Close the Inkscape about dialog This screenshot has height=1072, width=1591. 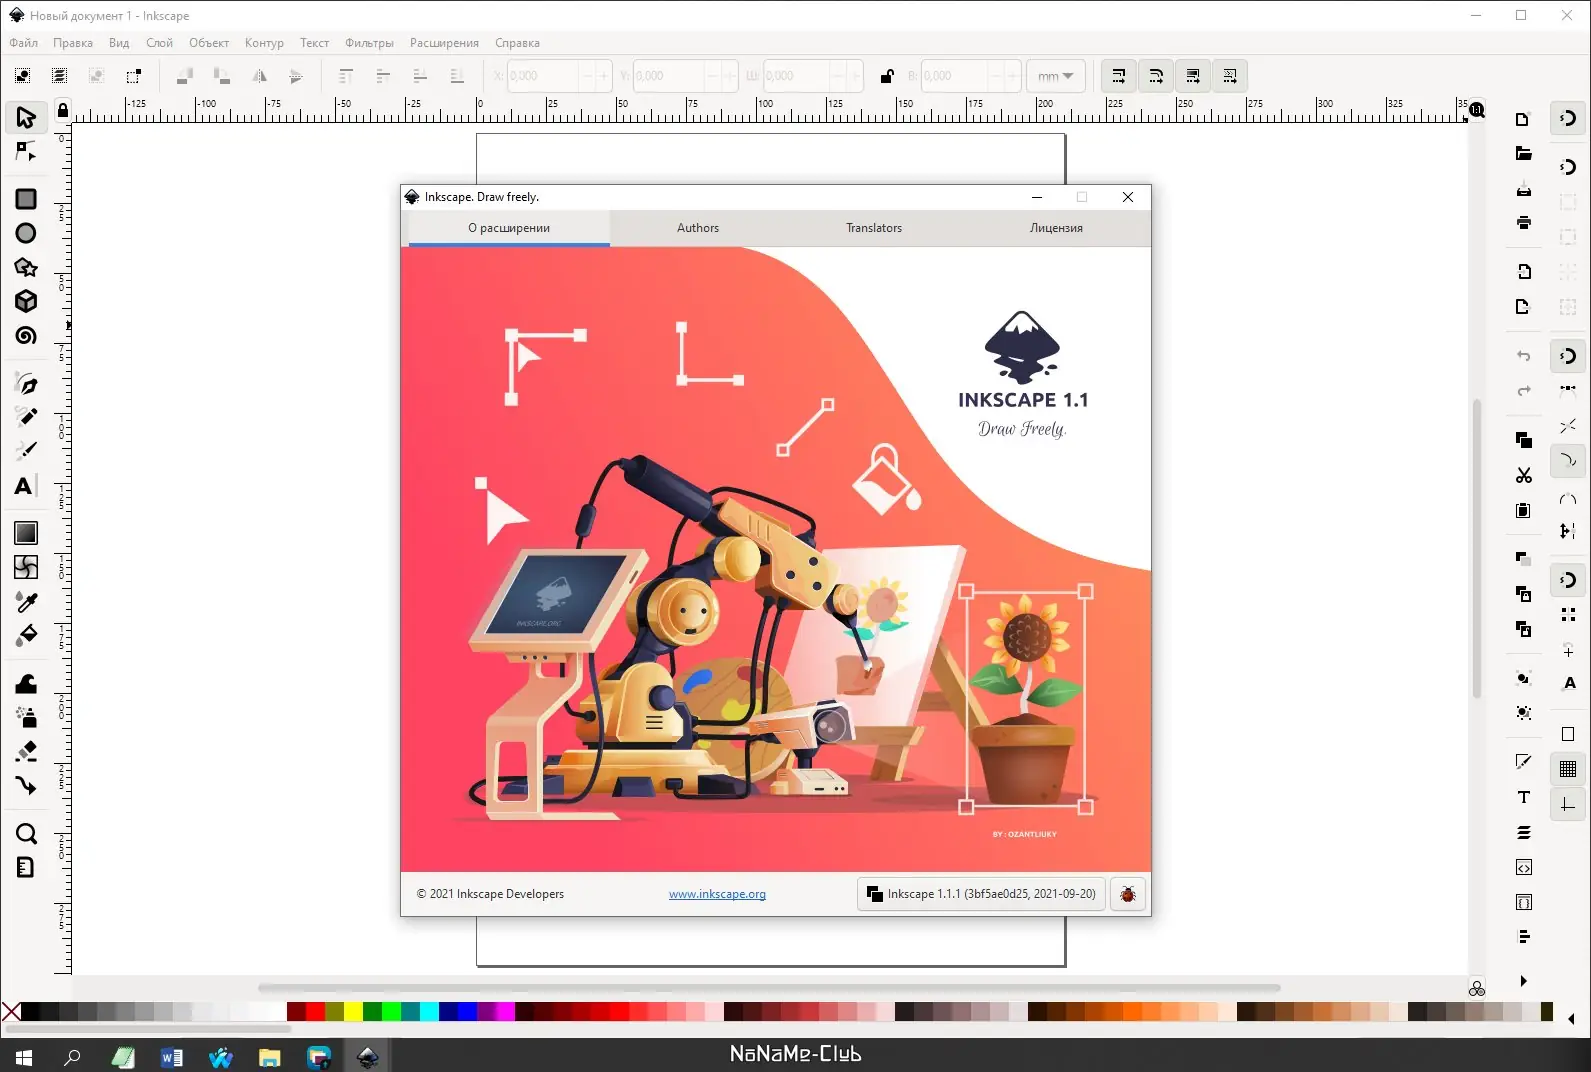click(1128, 197)
